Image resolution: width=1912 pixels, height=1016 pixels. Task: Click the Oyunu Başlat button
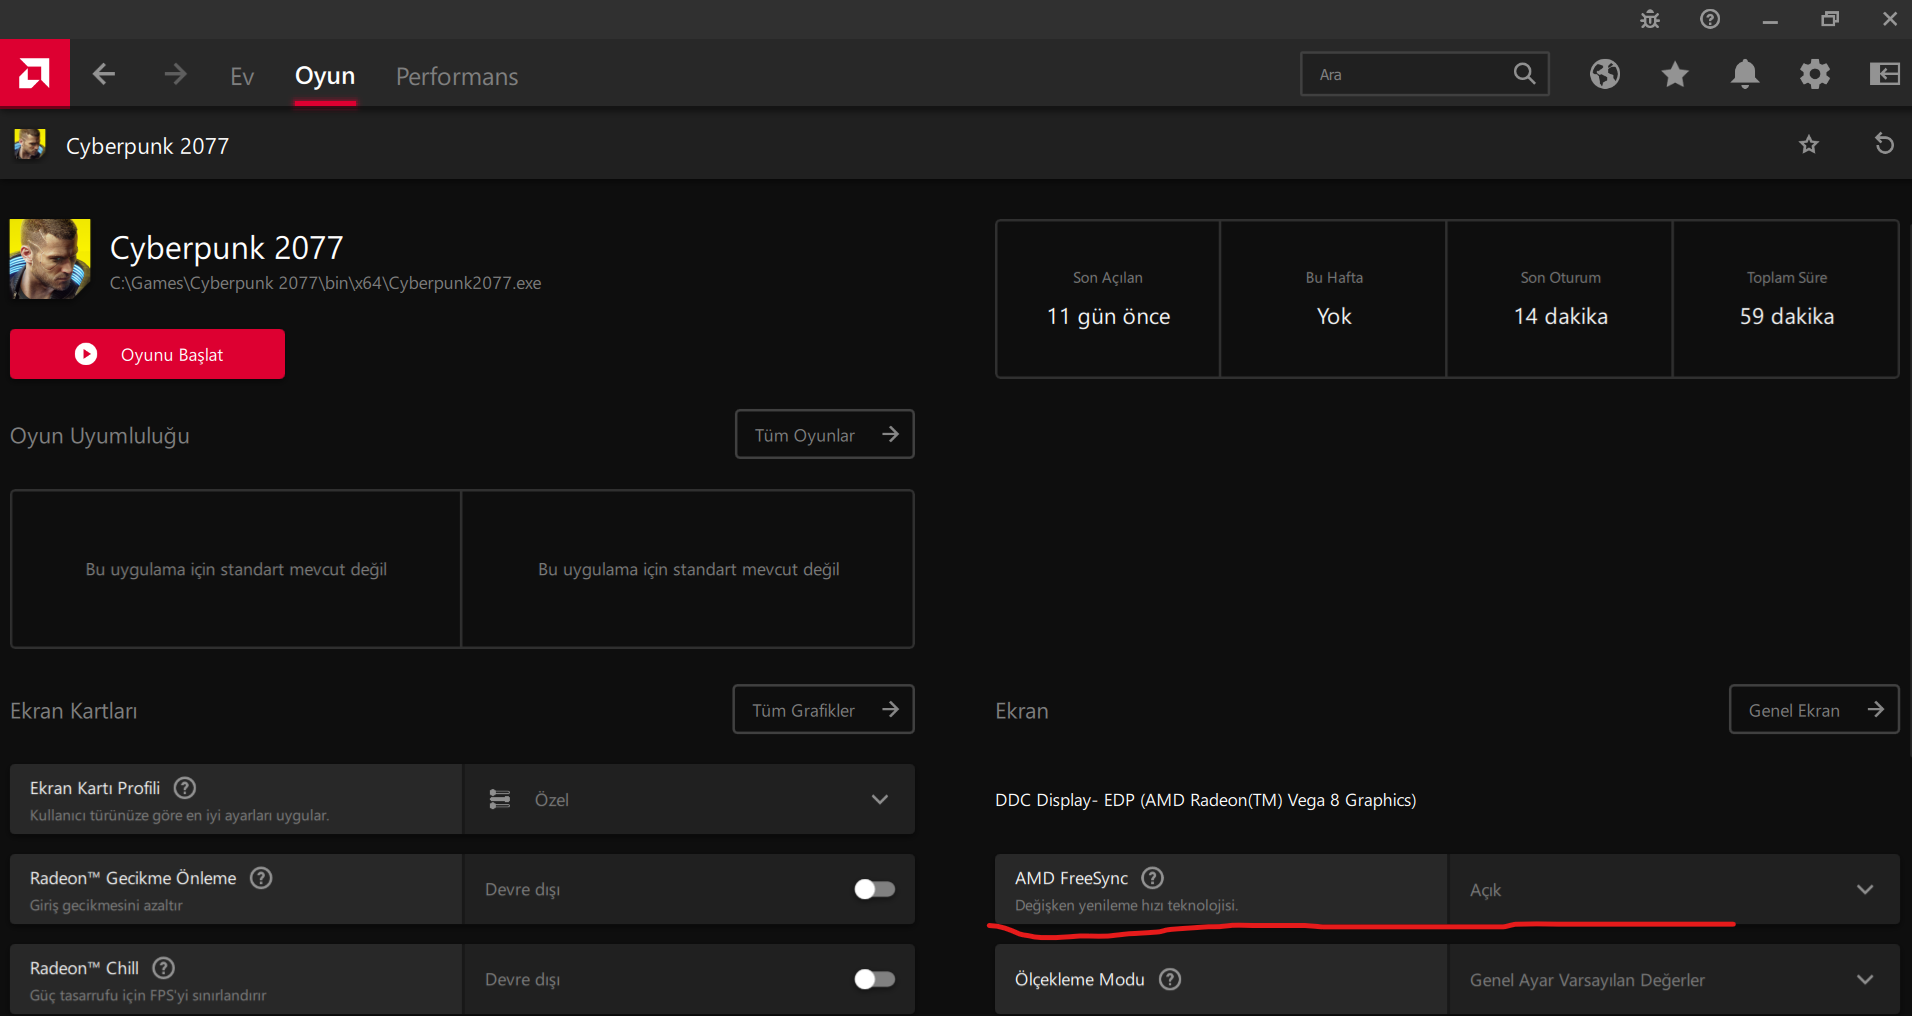(x=147, y=354)
